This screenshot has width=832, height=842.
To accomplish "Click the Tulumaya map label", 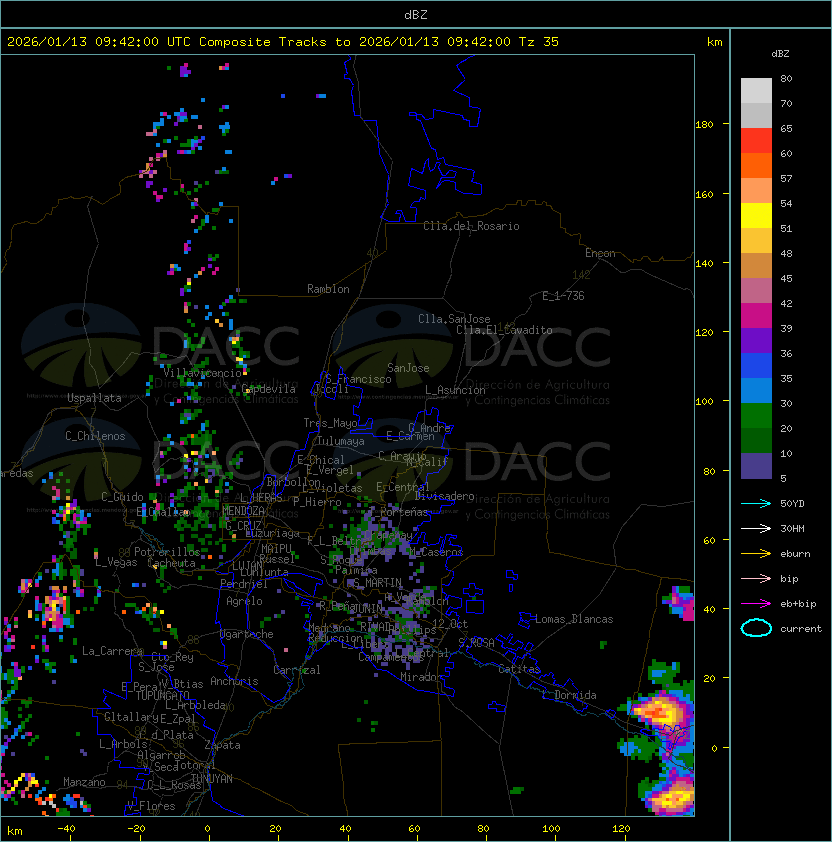I will [x=341, y=441].
